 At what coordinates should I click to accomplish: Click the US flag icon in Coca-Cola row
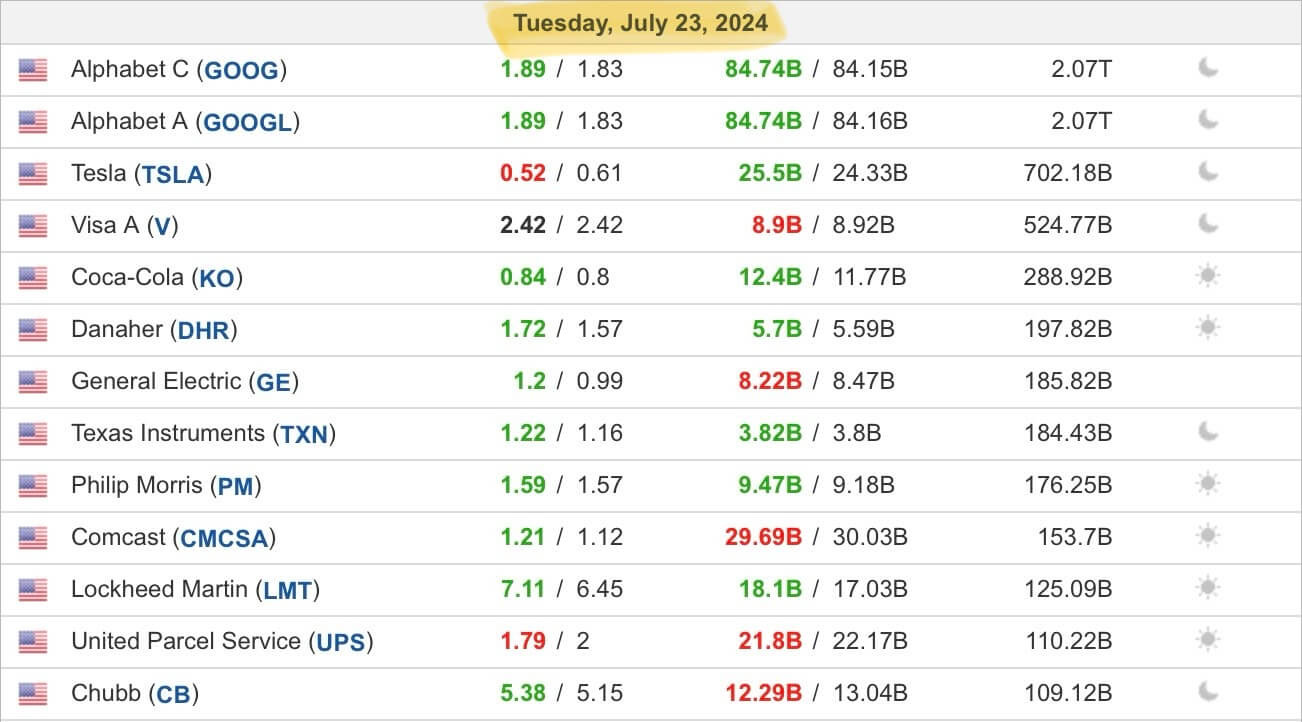[33, 278]
